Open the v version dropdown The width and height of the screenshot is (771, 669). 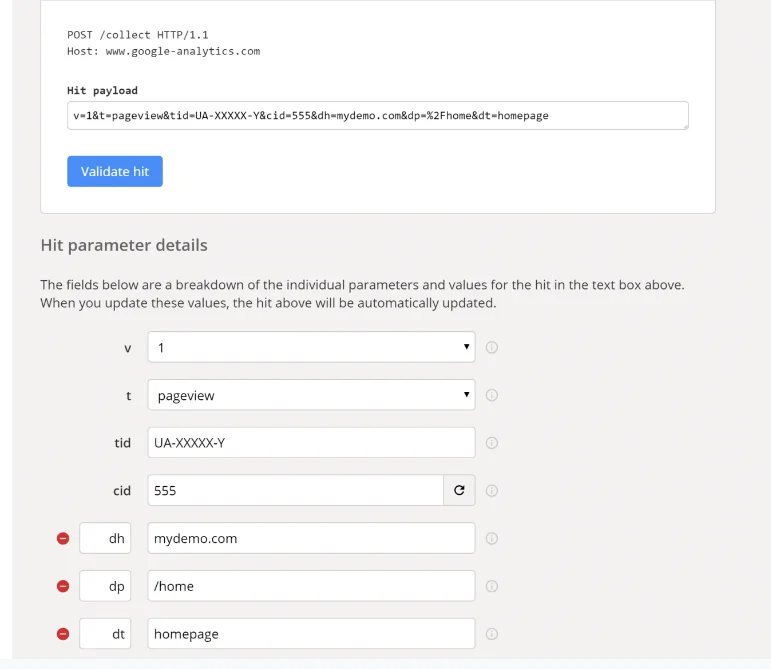(311, 347)
